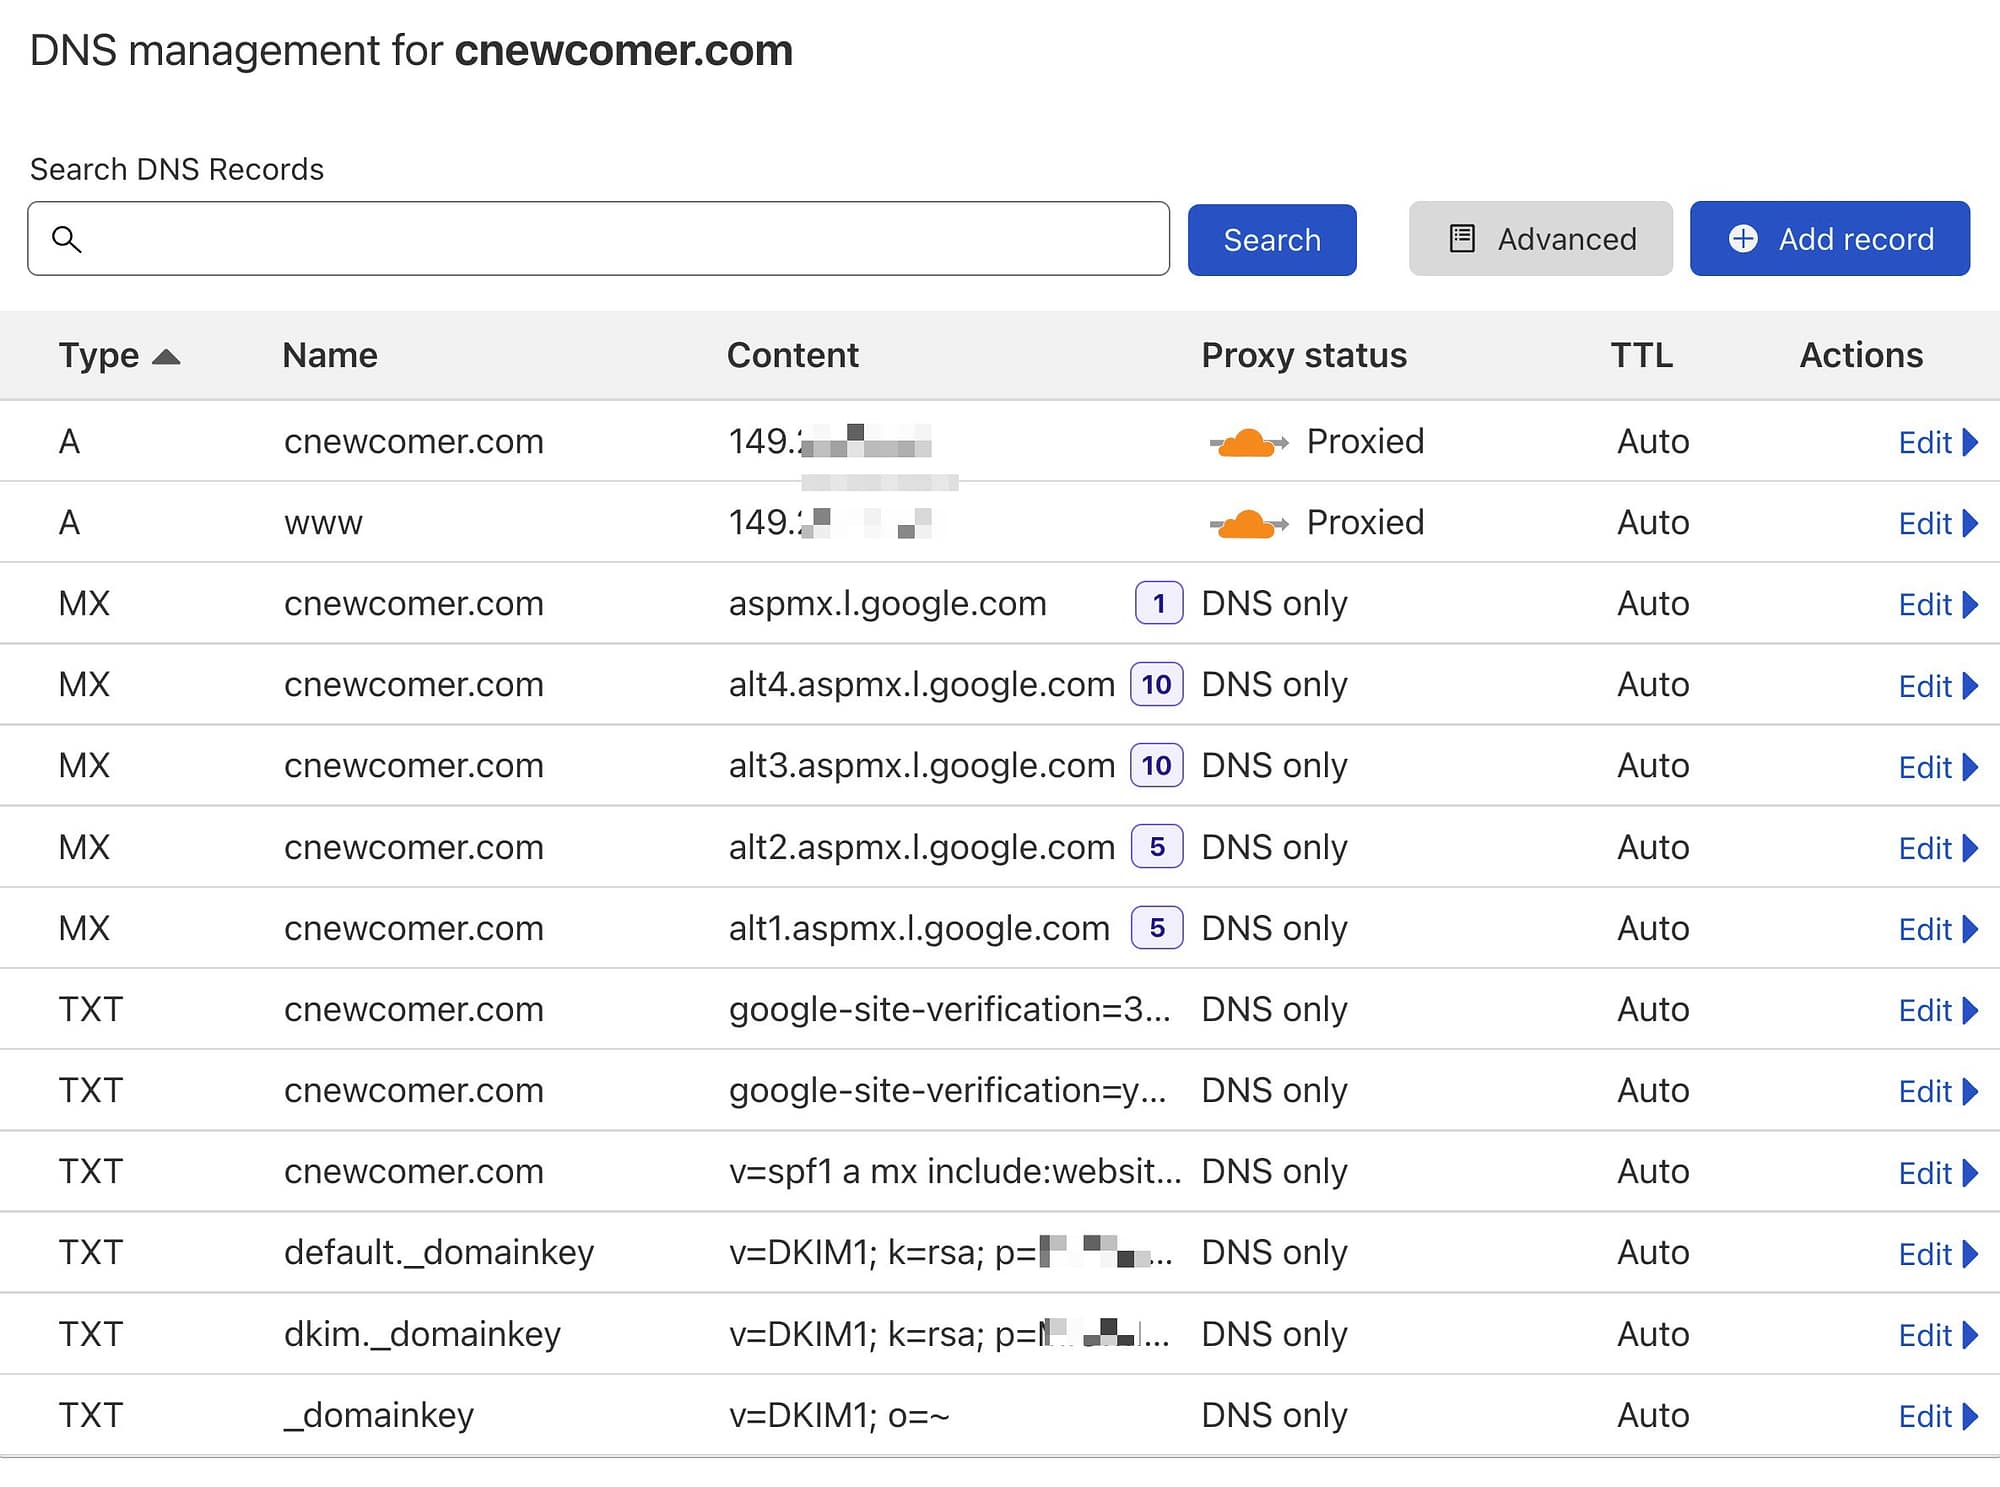Click the orange proxied cloud on www record
The height and width of the screenshot is (1487, 2000).
[x=1247, y=523]
